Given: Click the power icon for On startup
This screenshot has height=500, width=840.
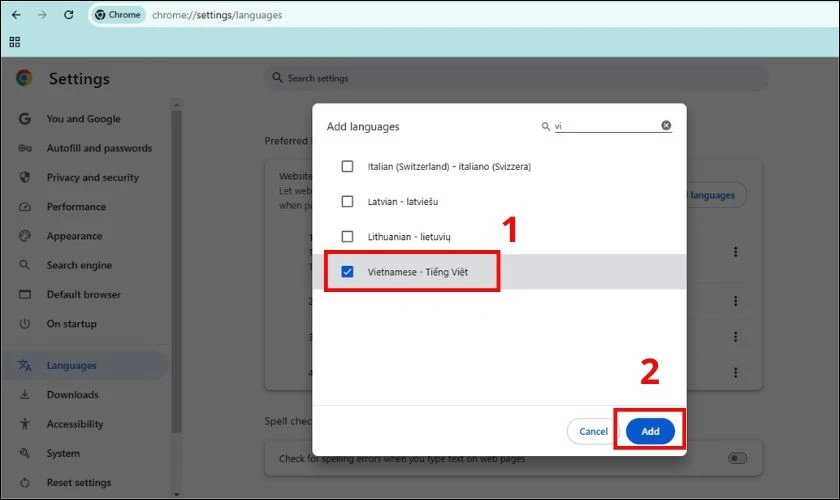Looking at the screenshot, I should point(25,324).
